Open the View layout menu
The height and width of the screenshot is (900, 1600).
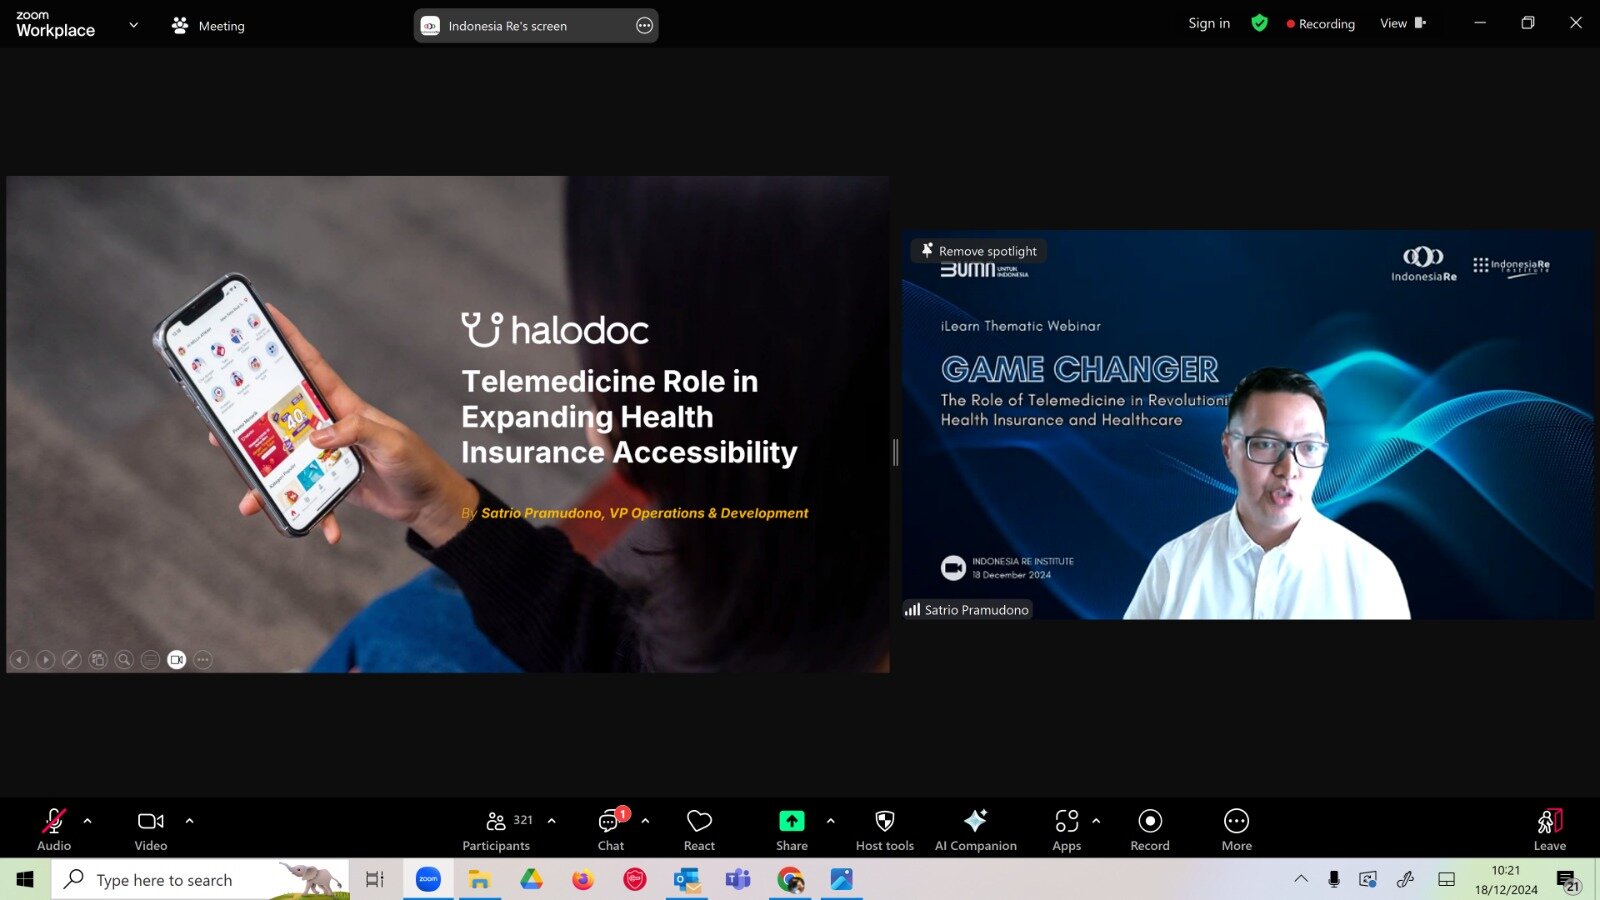tap(1403, 23)
